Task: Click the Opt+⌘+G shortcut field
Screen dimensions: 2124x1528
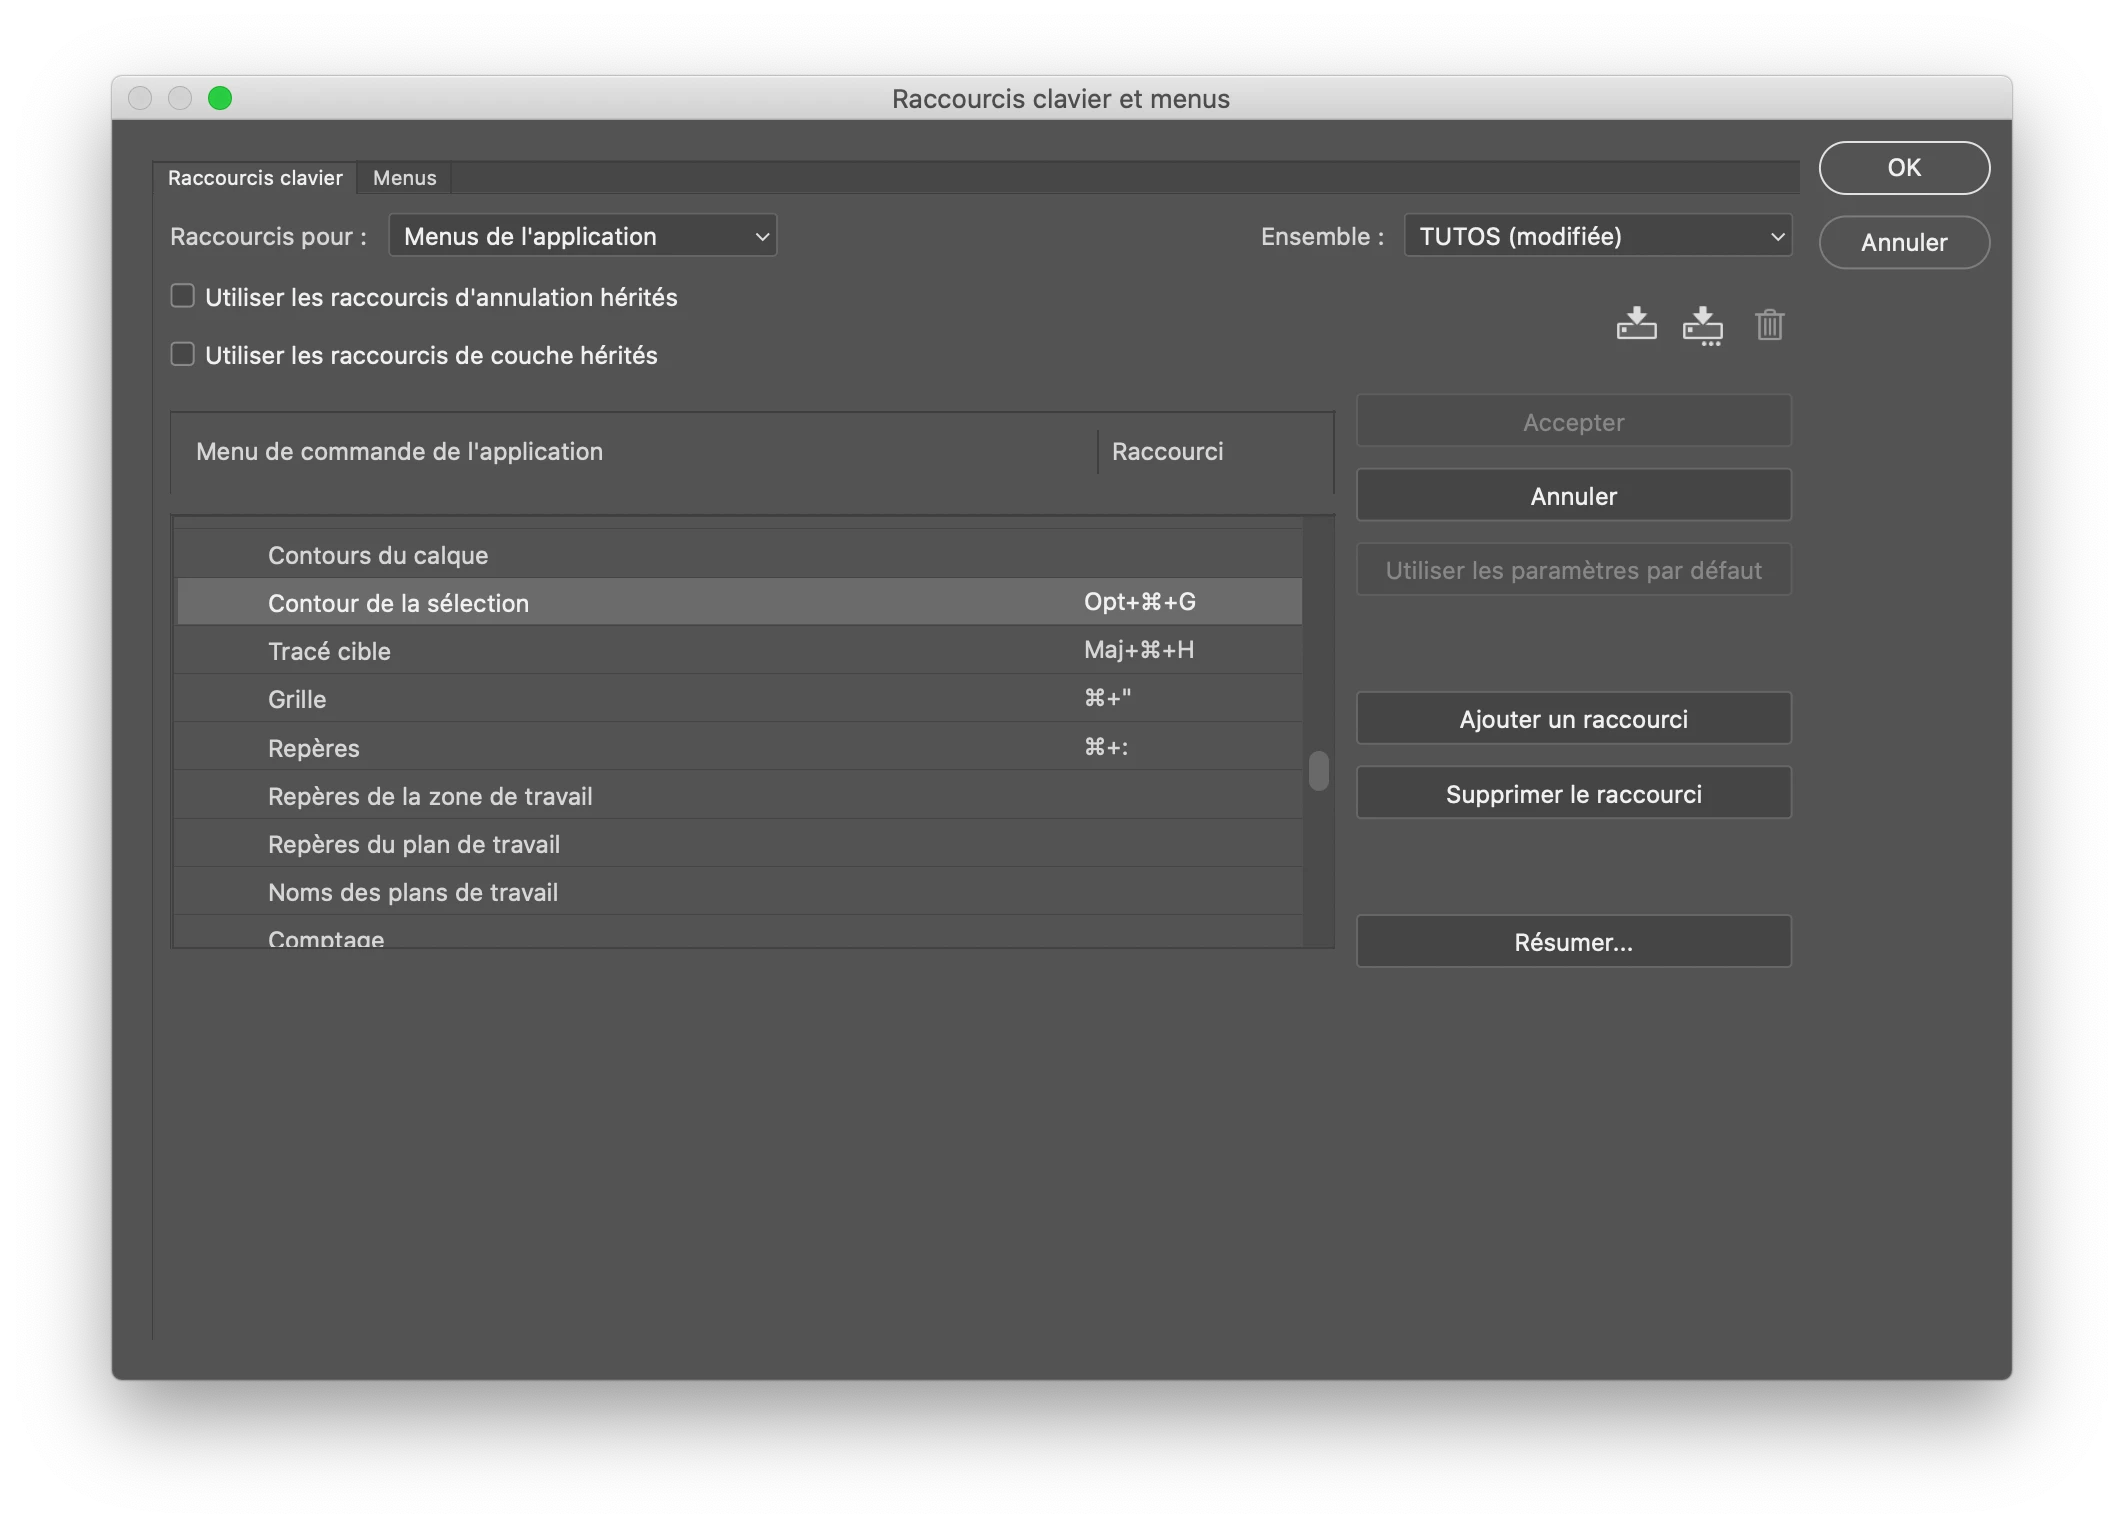Action: 1140,602
